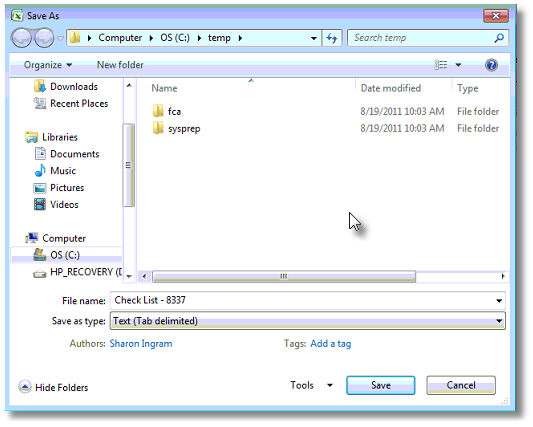Click the fca folder icon
This screenshot has width=533, height=427.
click(x=158, y=111)
